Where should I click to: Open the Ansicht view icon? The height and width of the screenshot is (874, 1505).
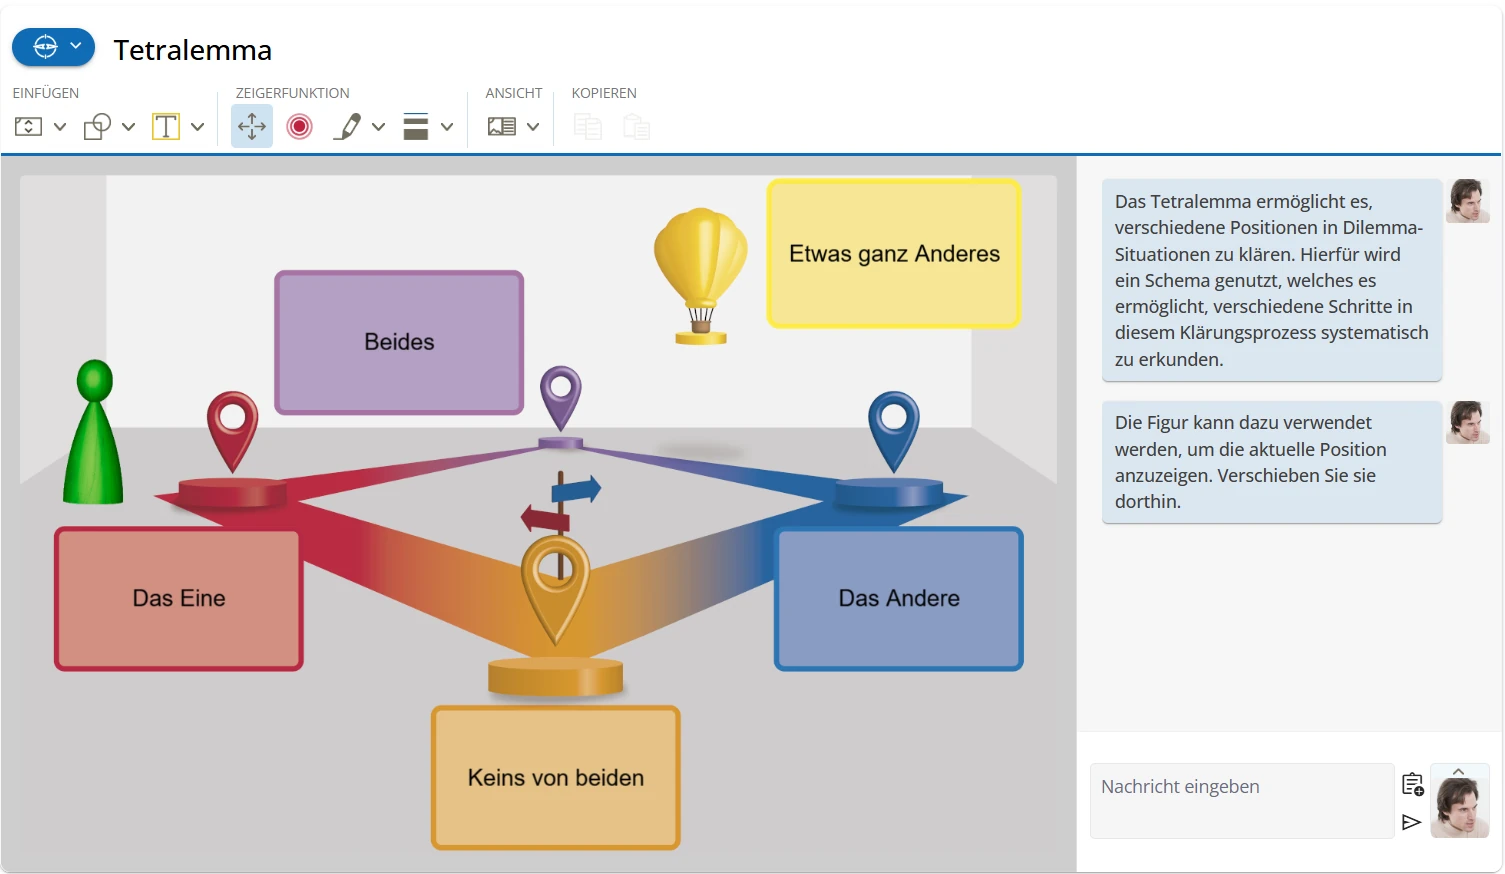point(504,126)
